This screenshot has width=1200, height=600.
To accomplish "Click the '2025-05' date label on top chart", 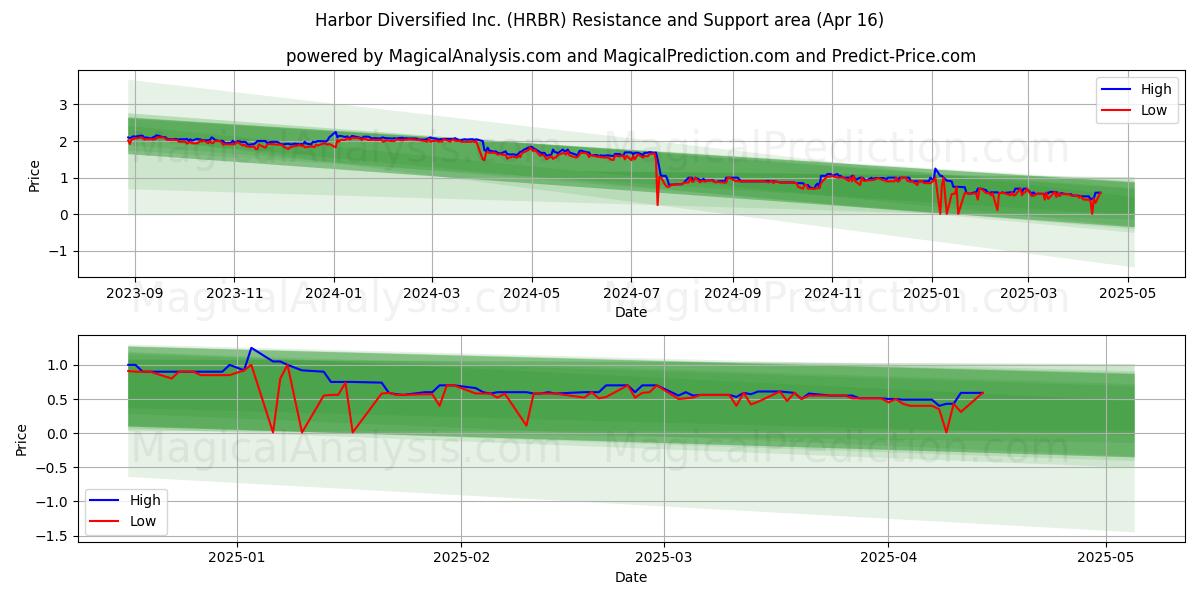I will tap(1129, 294).
